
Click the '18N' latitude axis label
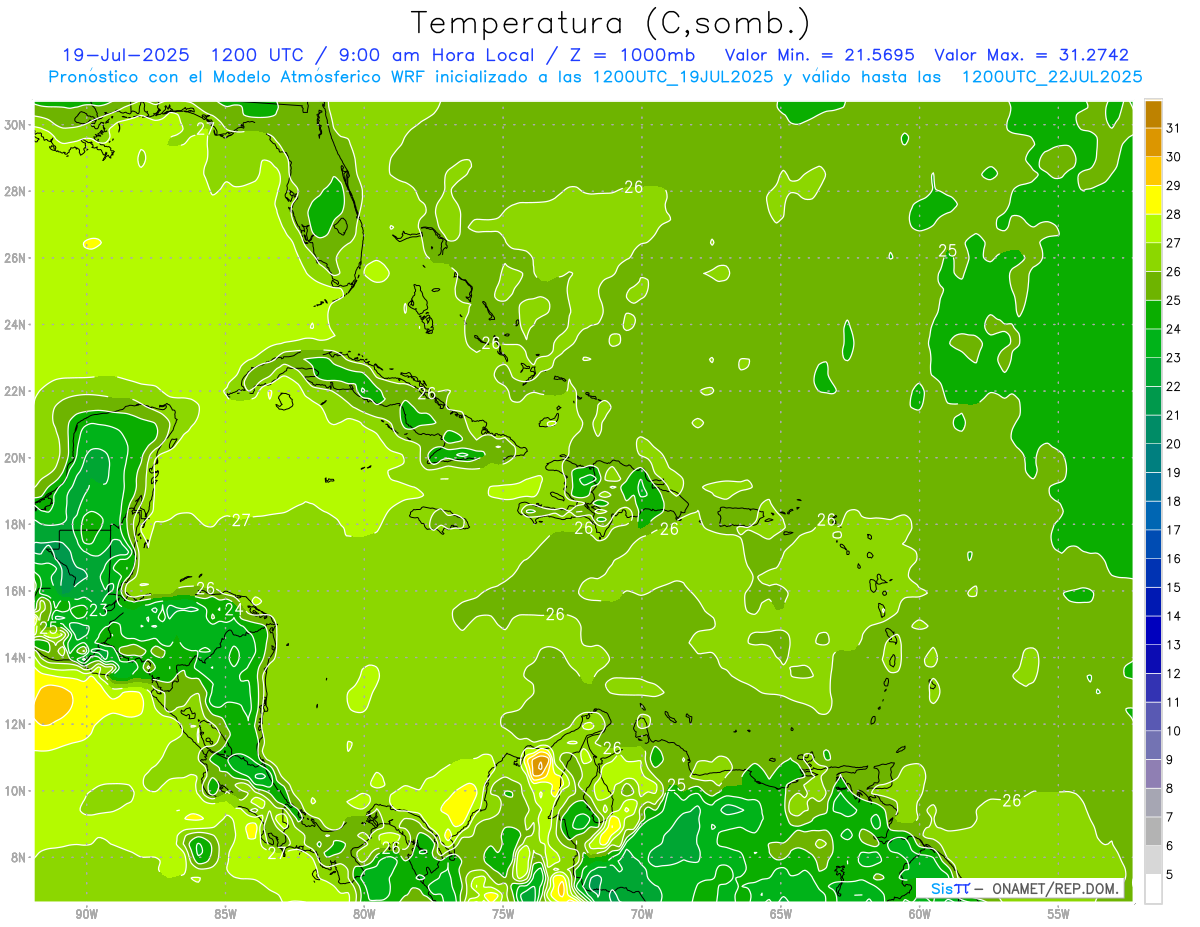tap(15, 524)
